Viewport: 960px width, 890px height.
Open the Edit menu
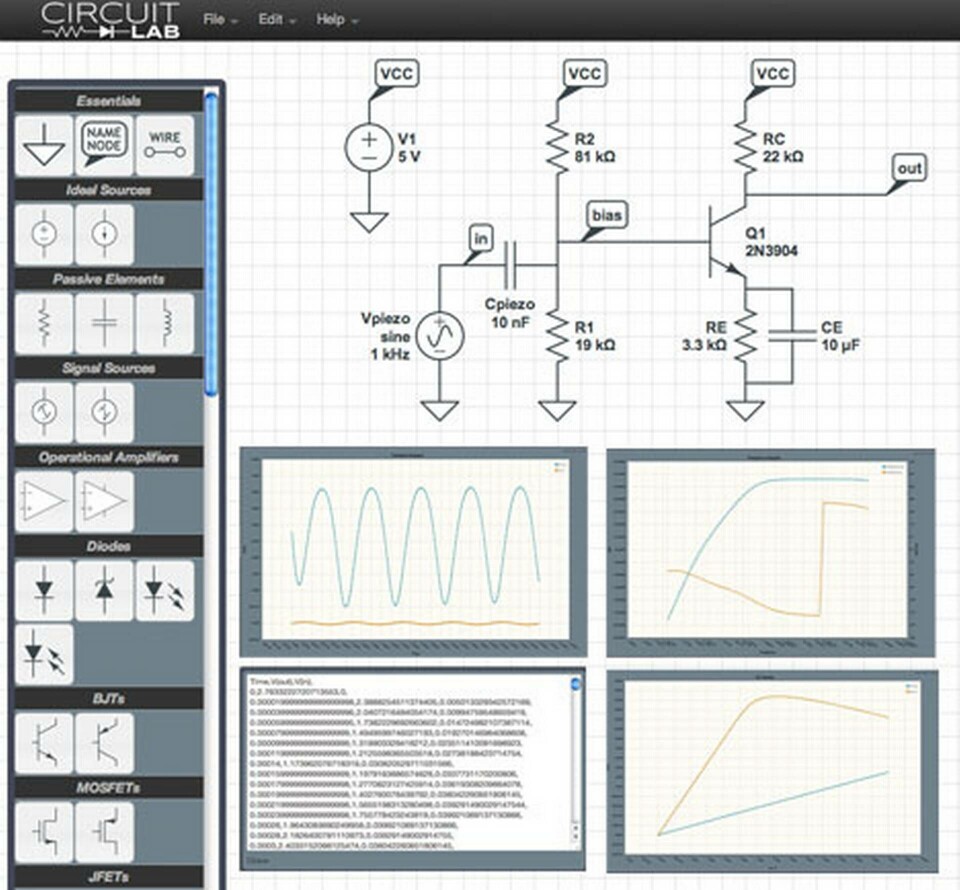(276, 20)
